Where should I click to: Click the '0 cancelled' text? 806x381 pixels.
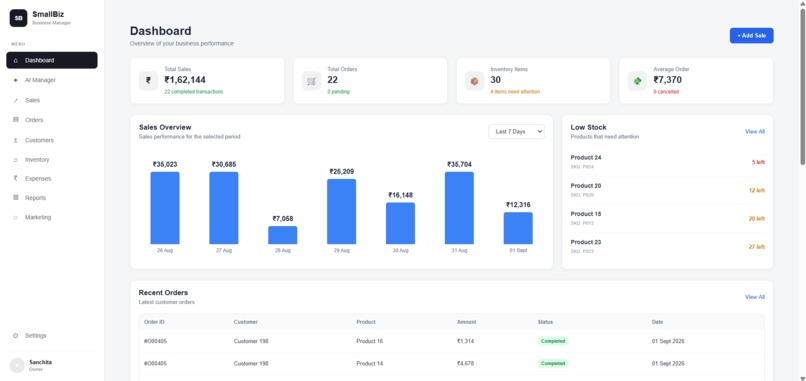[666, 92]
